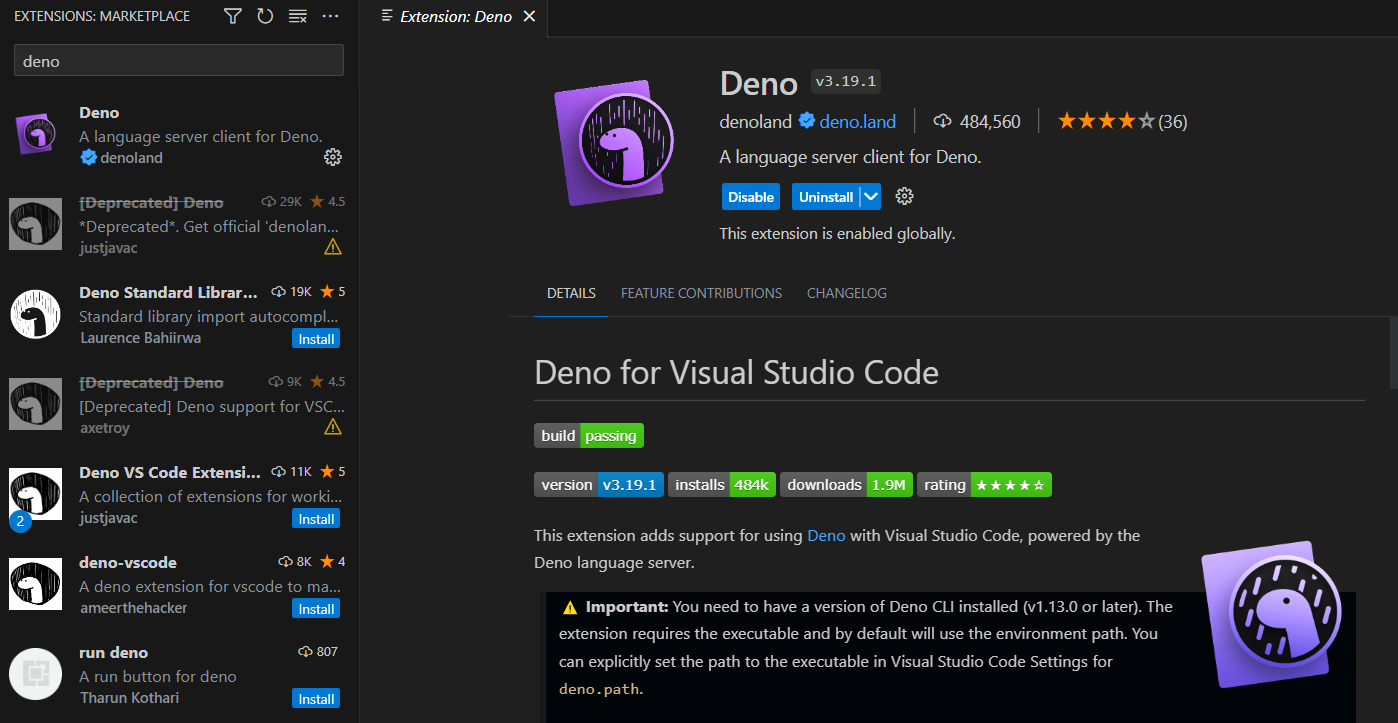Click warning icon on axetroy deprecated Deno
This screenshot has height=723, width=1398.
click(x=333, y=427)
